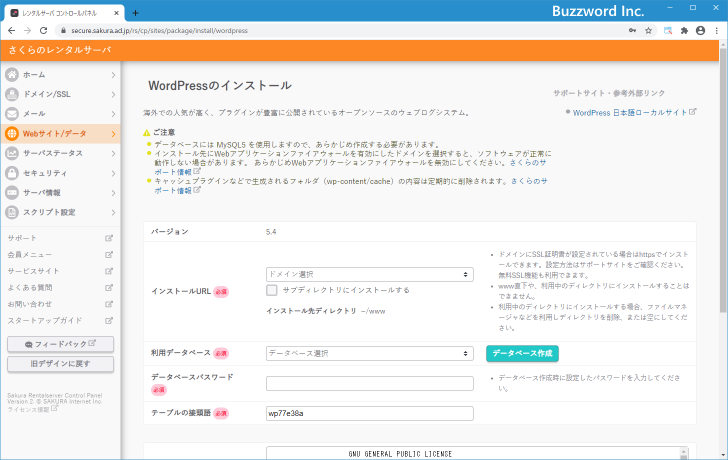The image size is (728, 460).
Task: Click the browser address bar URL
Action: 159,31
